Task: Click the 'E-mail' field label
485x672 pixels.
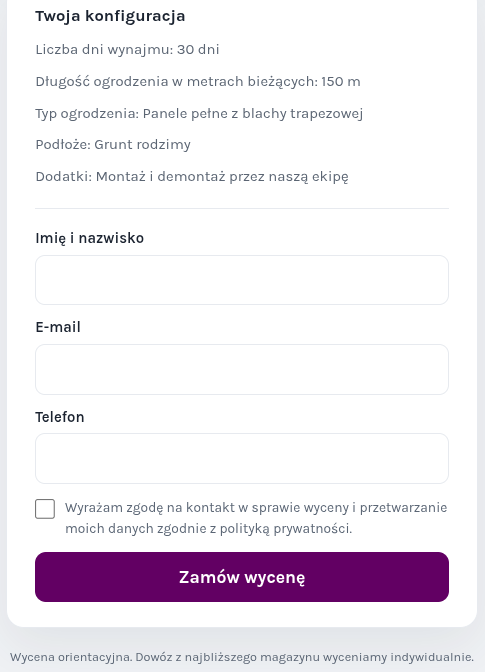Action: click(58, 327)
